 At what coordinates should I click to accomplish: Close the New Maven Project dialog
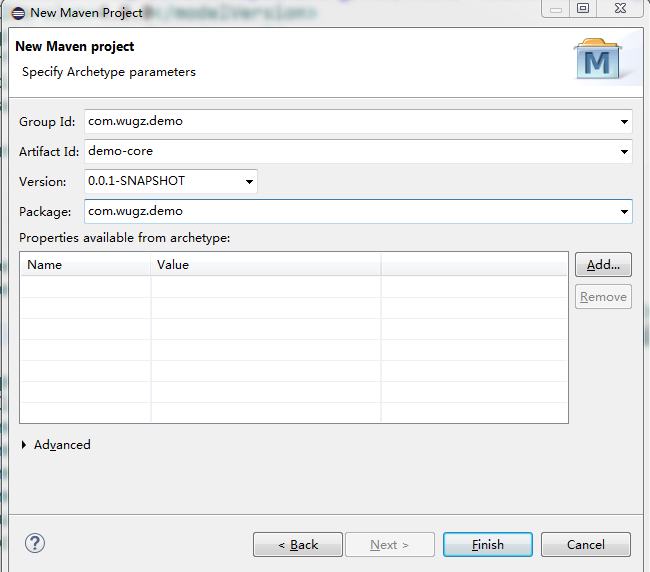click(620, 8)
